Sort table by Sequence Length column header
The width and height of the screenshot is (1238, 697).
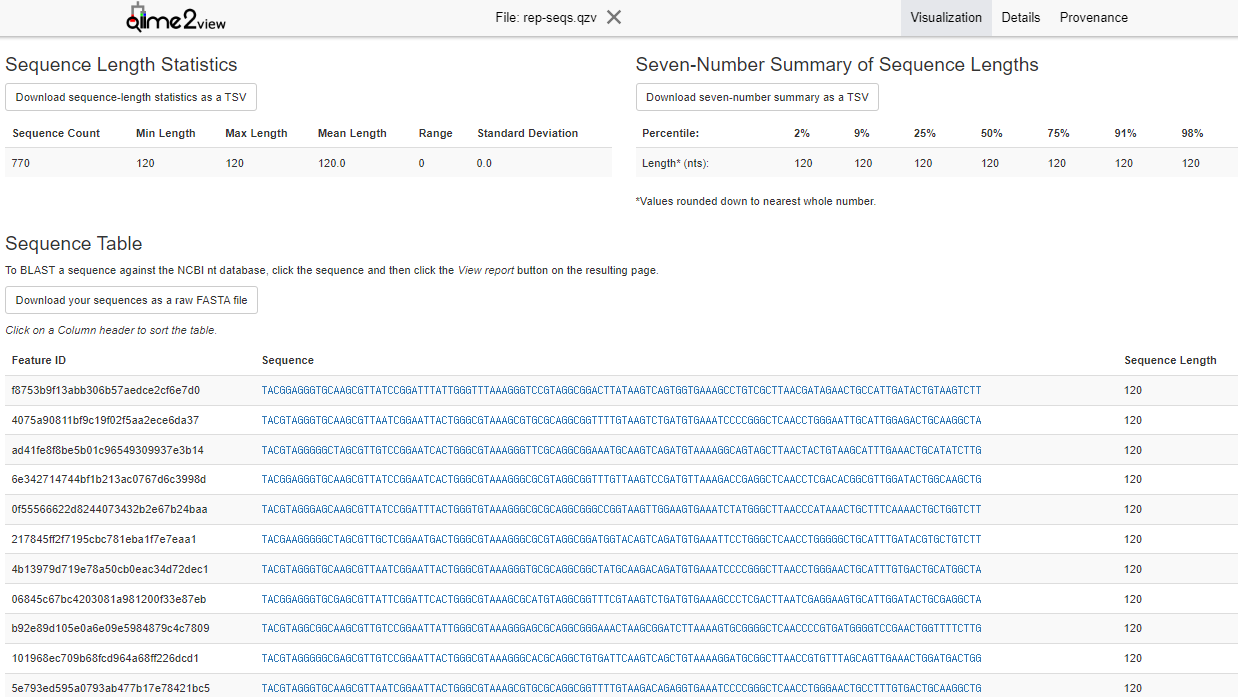(1170, 360)
